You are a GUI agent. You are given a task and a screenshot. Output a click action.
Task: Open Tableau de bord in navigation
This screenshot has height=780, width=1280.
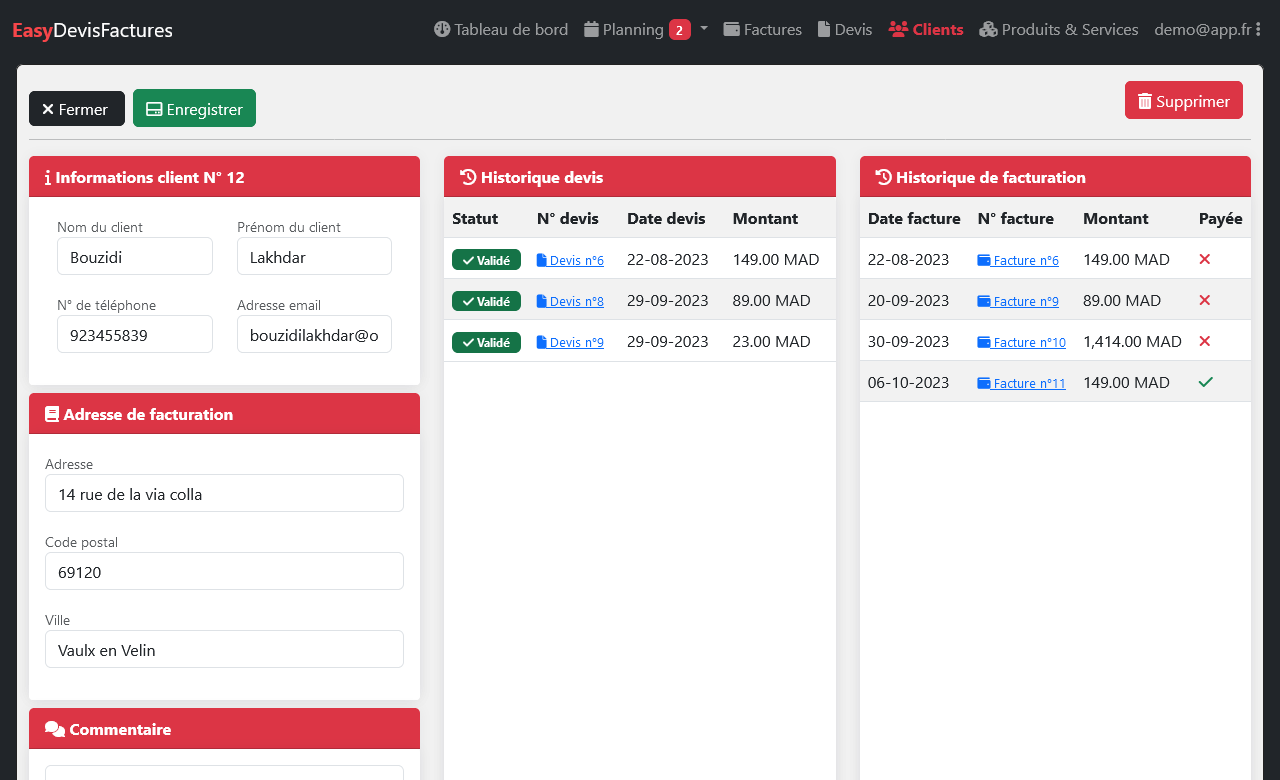[501, 30]
